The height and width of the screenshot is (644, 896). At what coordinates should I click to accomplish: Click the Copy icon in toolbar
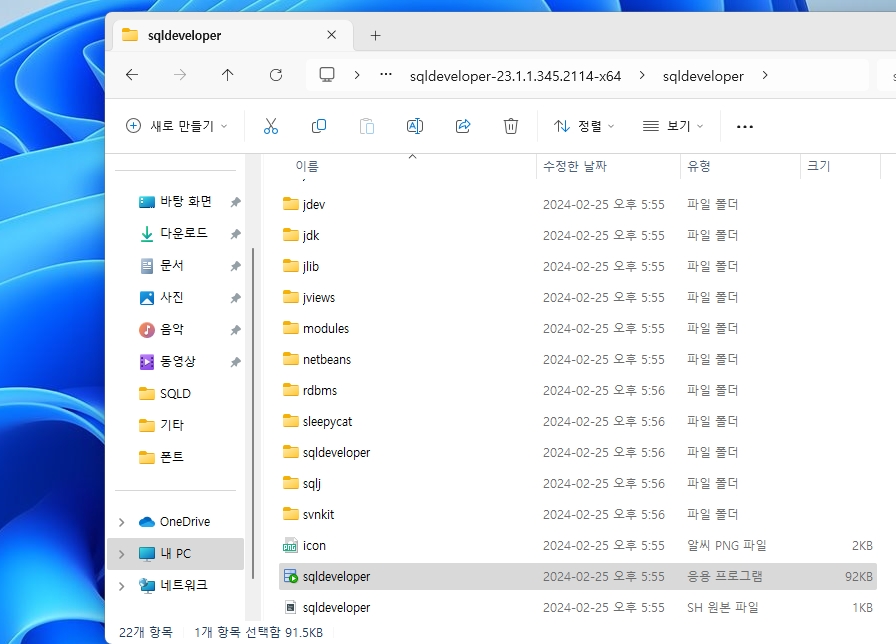(319, 126)
